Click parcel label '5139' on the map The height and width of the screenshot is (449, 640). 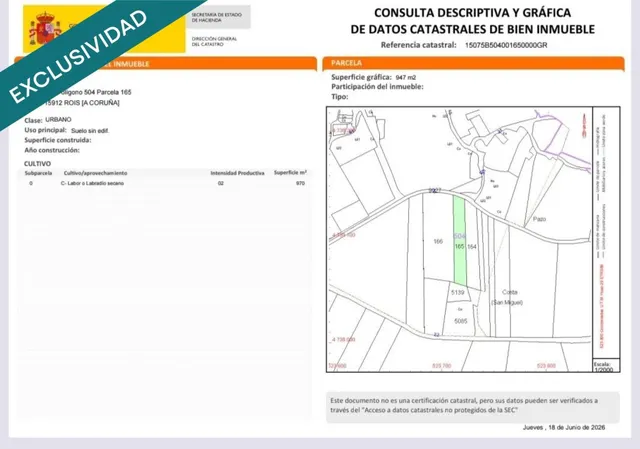458,293
